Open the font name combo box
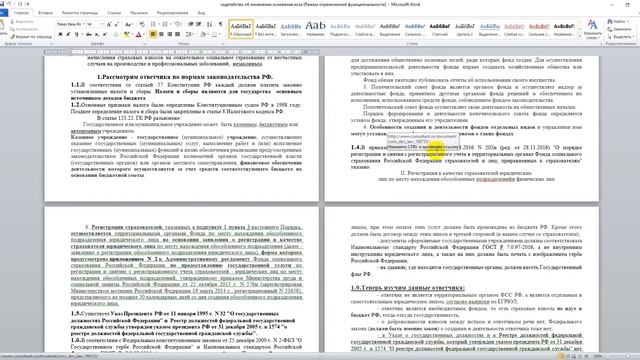Screen dimensions: 640x360 pyautogui.click(x=70, y=24)
